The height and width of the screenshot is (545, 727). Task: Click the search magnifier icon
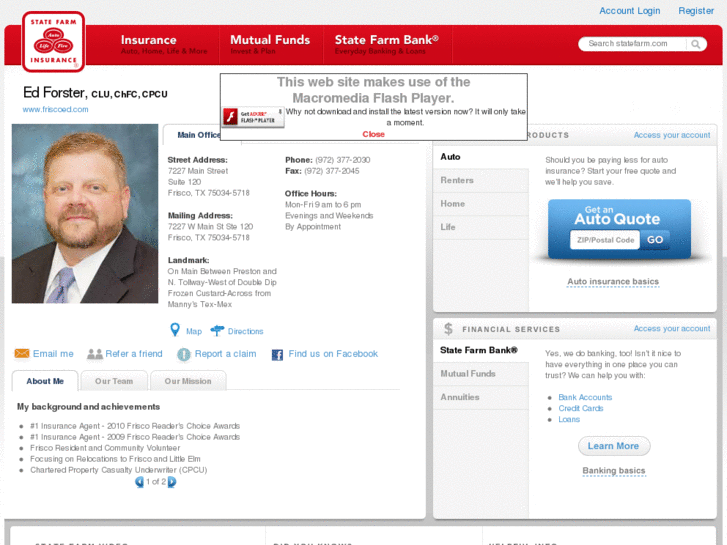(695, 44)
